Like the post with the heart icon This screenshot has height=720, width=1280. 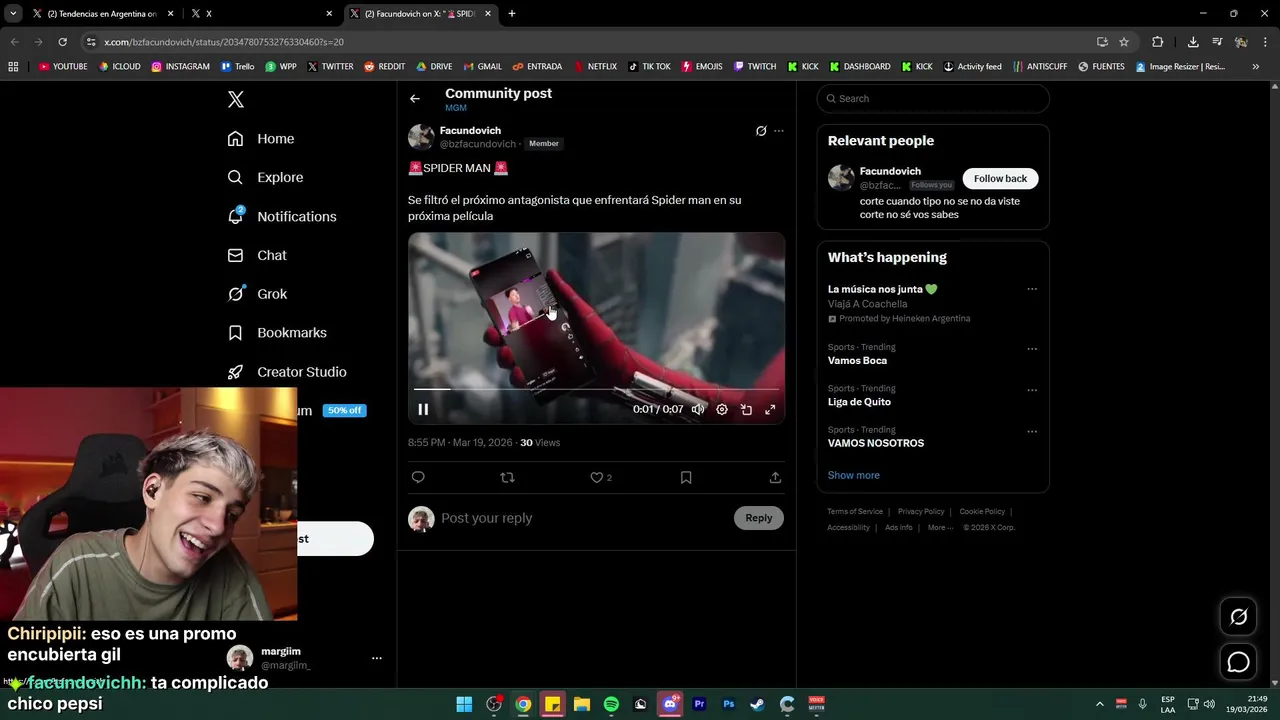tap(597, 477)
